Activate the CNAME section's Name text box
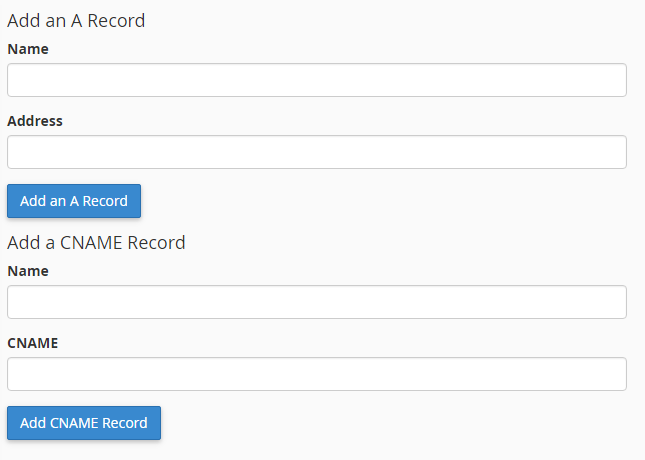 click(x=317, y=302)
